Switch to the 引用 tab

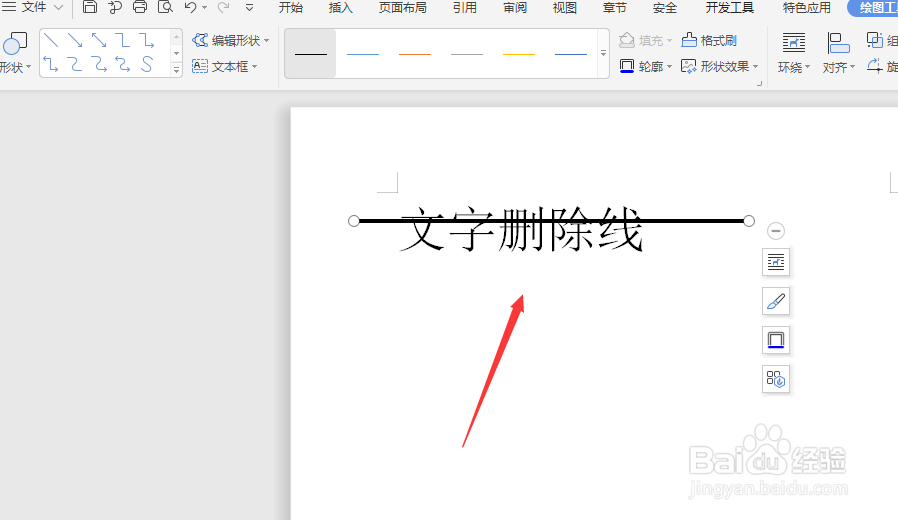click(x=464, y=7)
